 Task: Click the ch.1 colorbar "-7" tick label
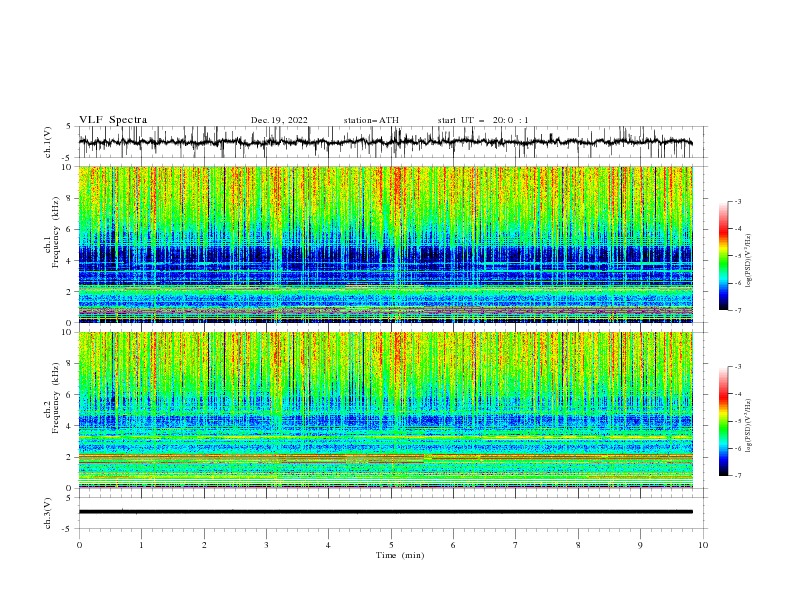[737, 310]
